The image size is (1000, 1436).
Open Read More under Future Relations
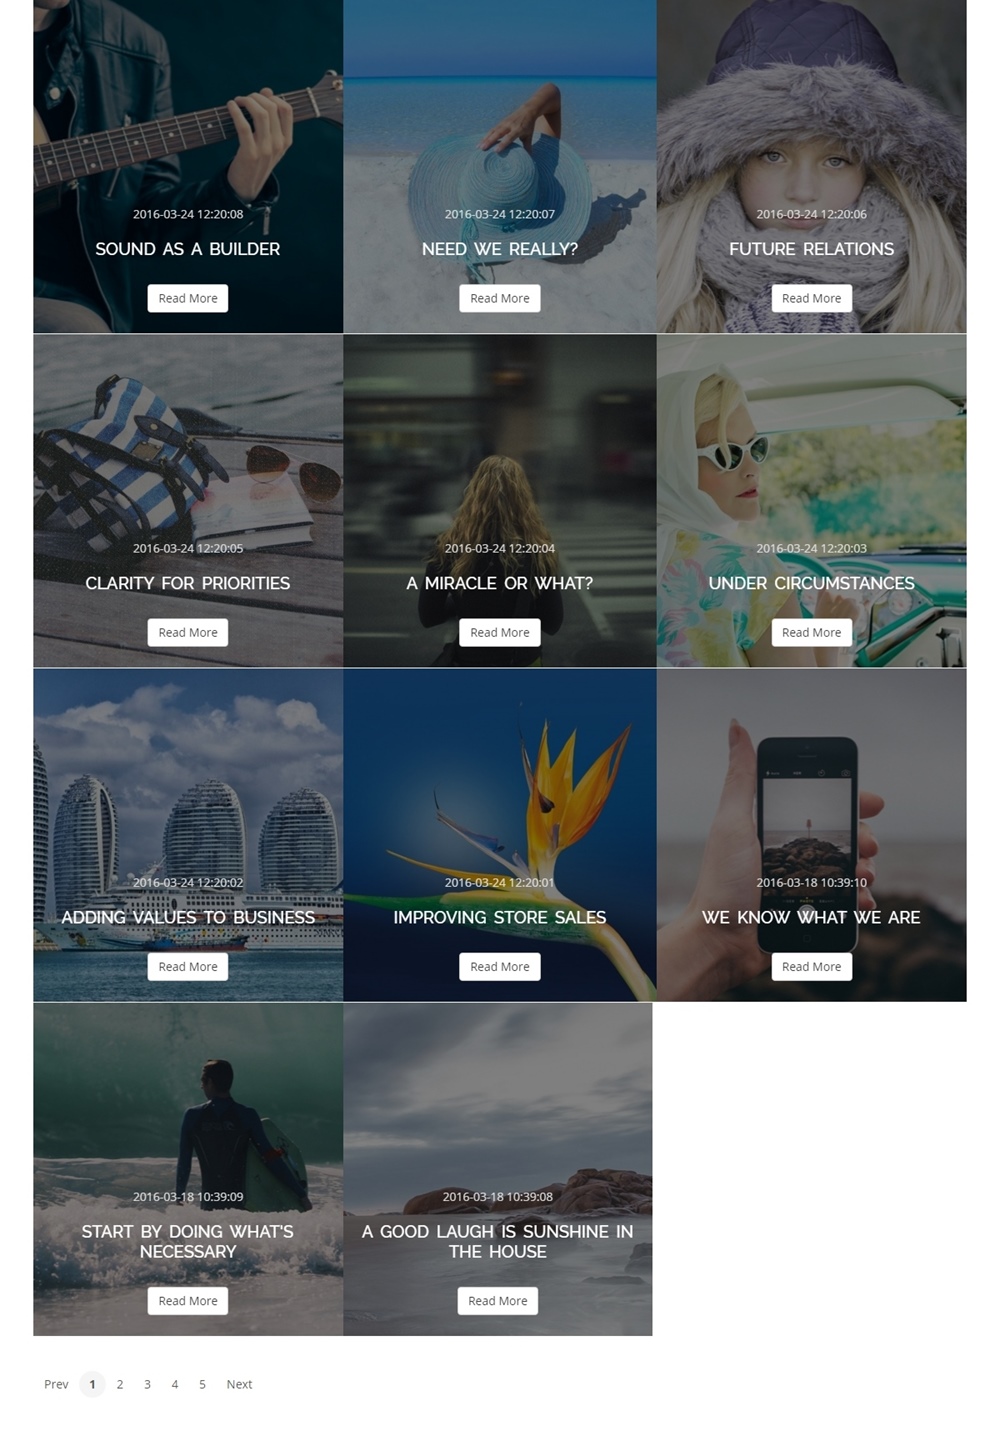click(812, 298)
